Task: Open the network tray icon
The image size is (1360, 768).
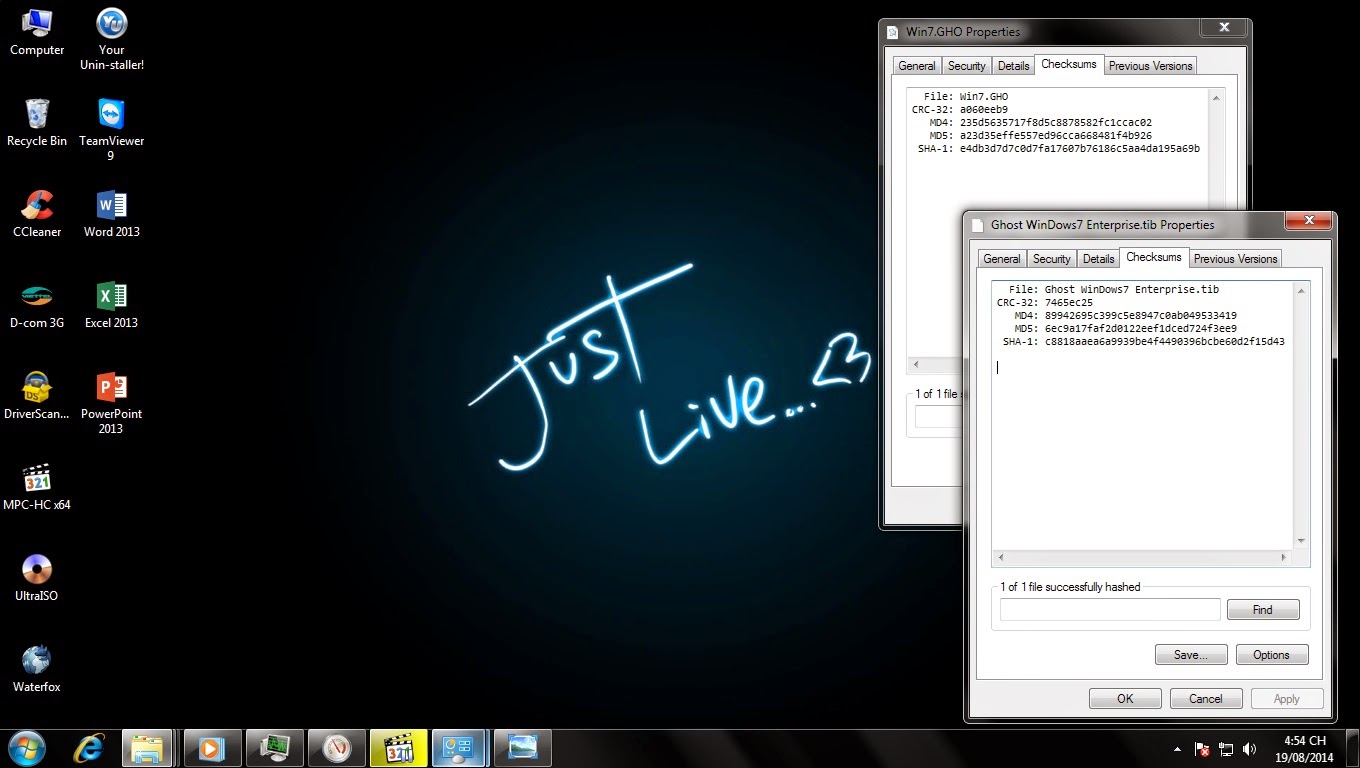Action: (1226, 749)
